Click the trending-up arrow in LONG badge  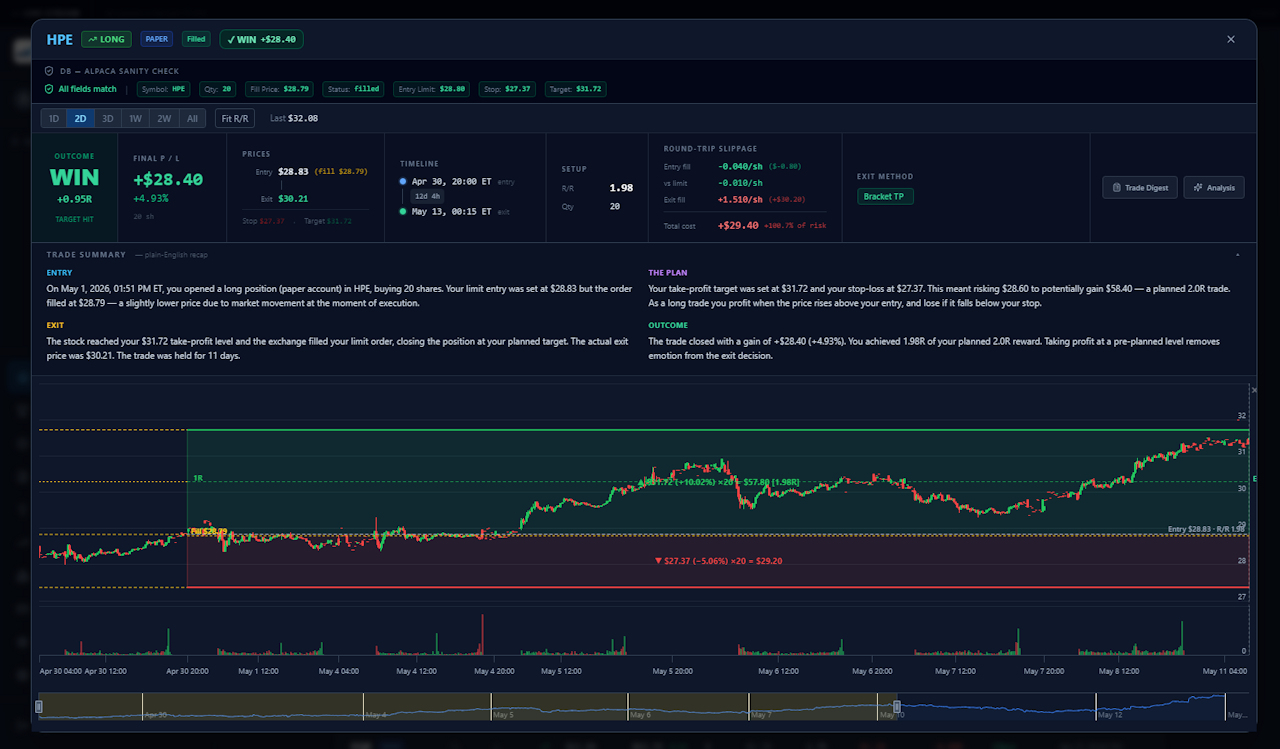92,39
